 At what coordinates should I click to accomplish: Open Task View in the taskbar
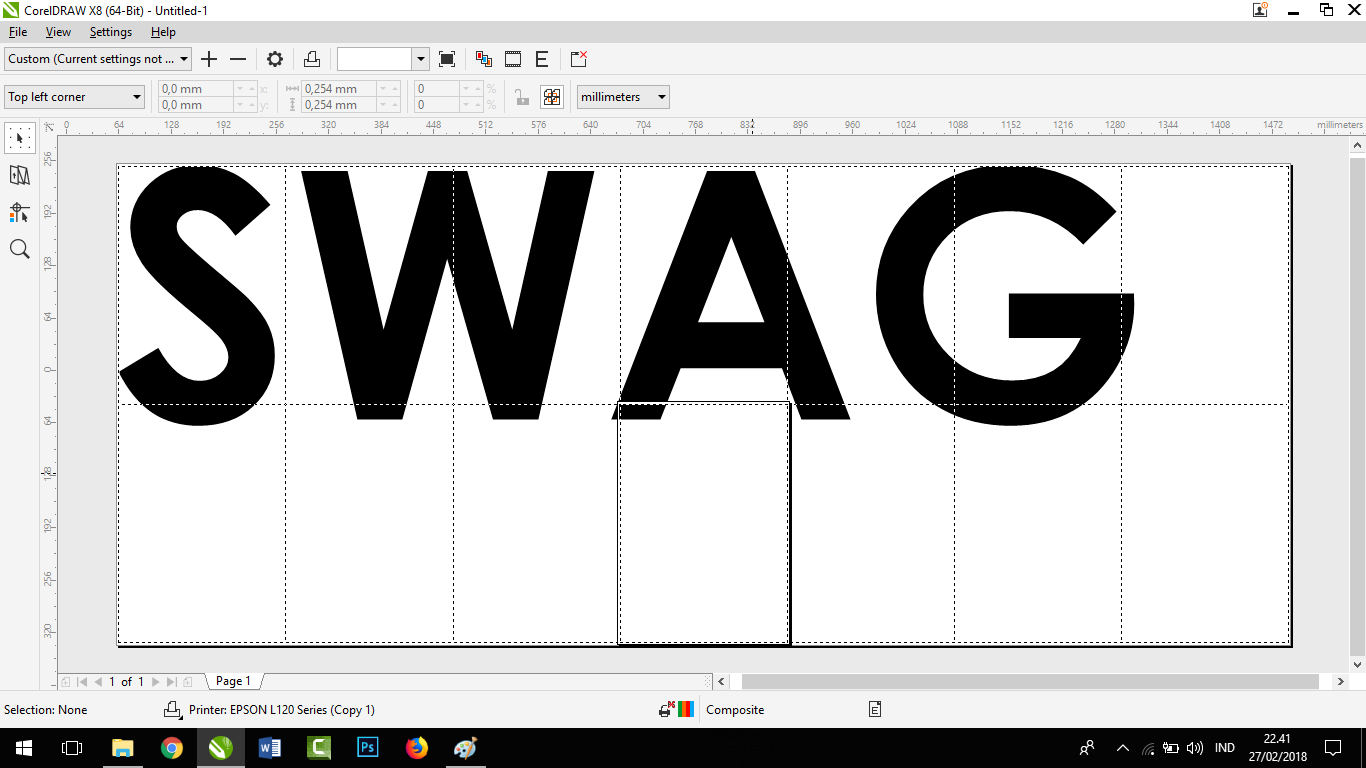point(72,748)
